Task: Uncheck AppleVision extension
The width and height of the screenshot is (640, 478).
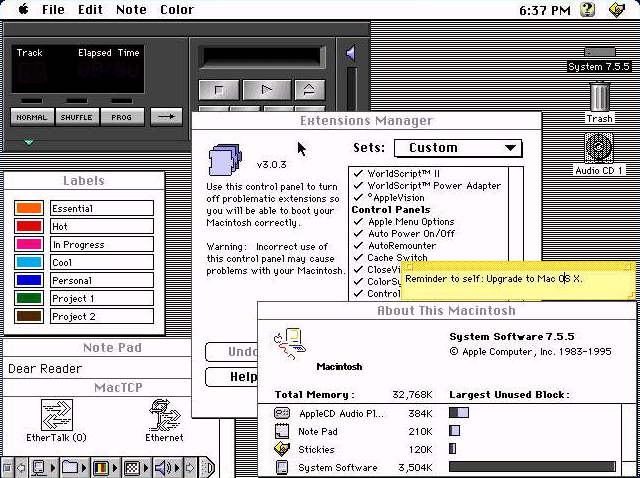Action: tap(358, 198)
